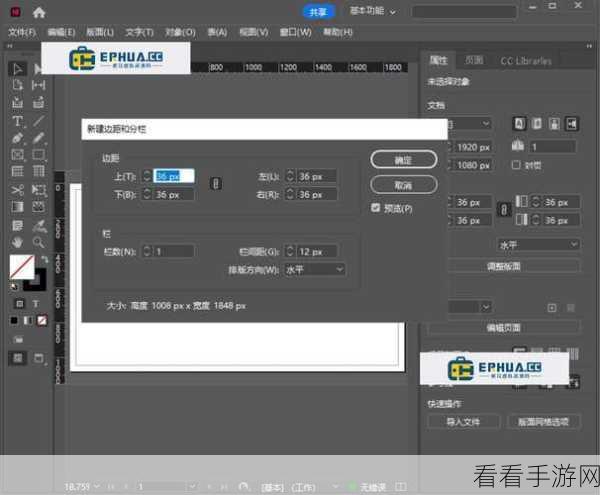The image size is (600, 495).
Task: Select the Content Collector tool
Action: (x=17, y=103)
